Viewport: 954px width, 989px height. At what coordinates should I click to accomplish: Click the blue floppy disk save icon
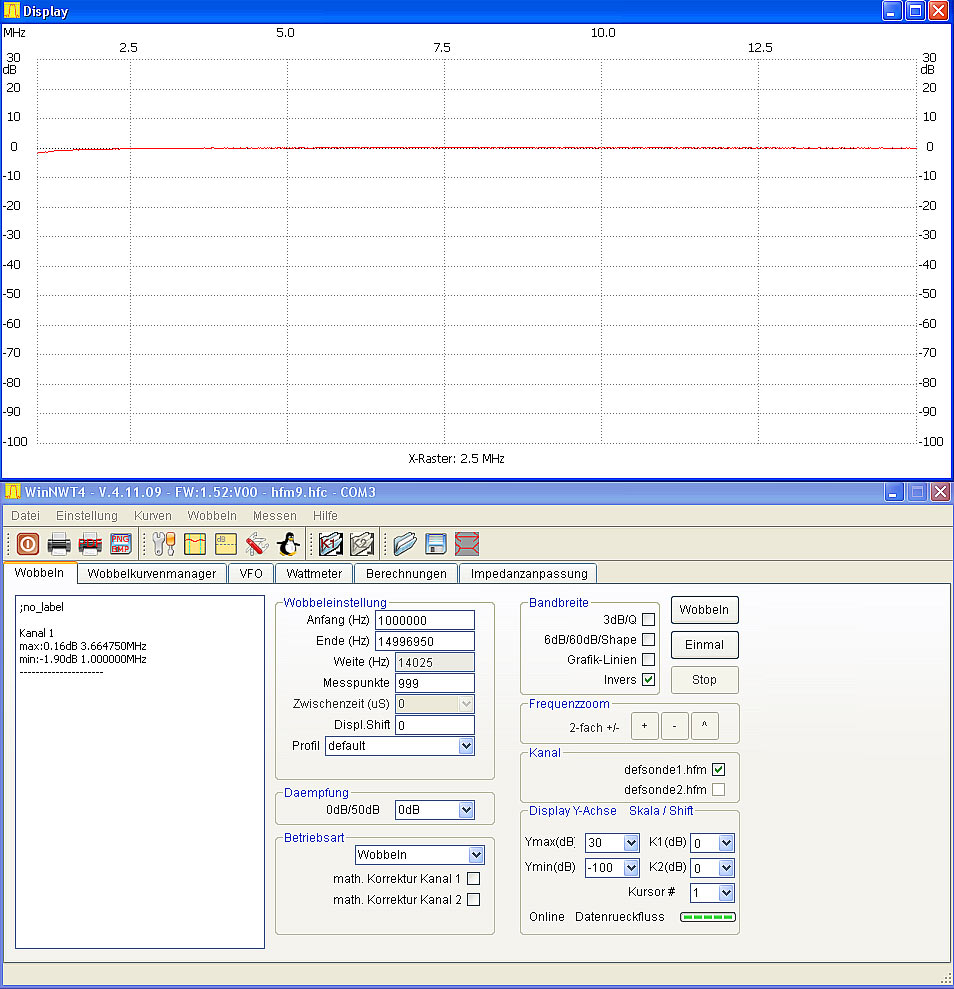(x=436, y=544)
